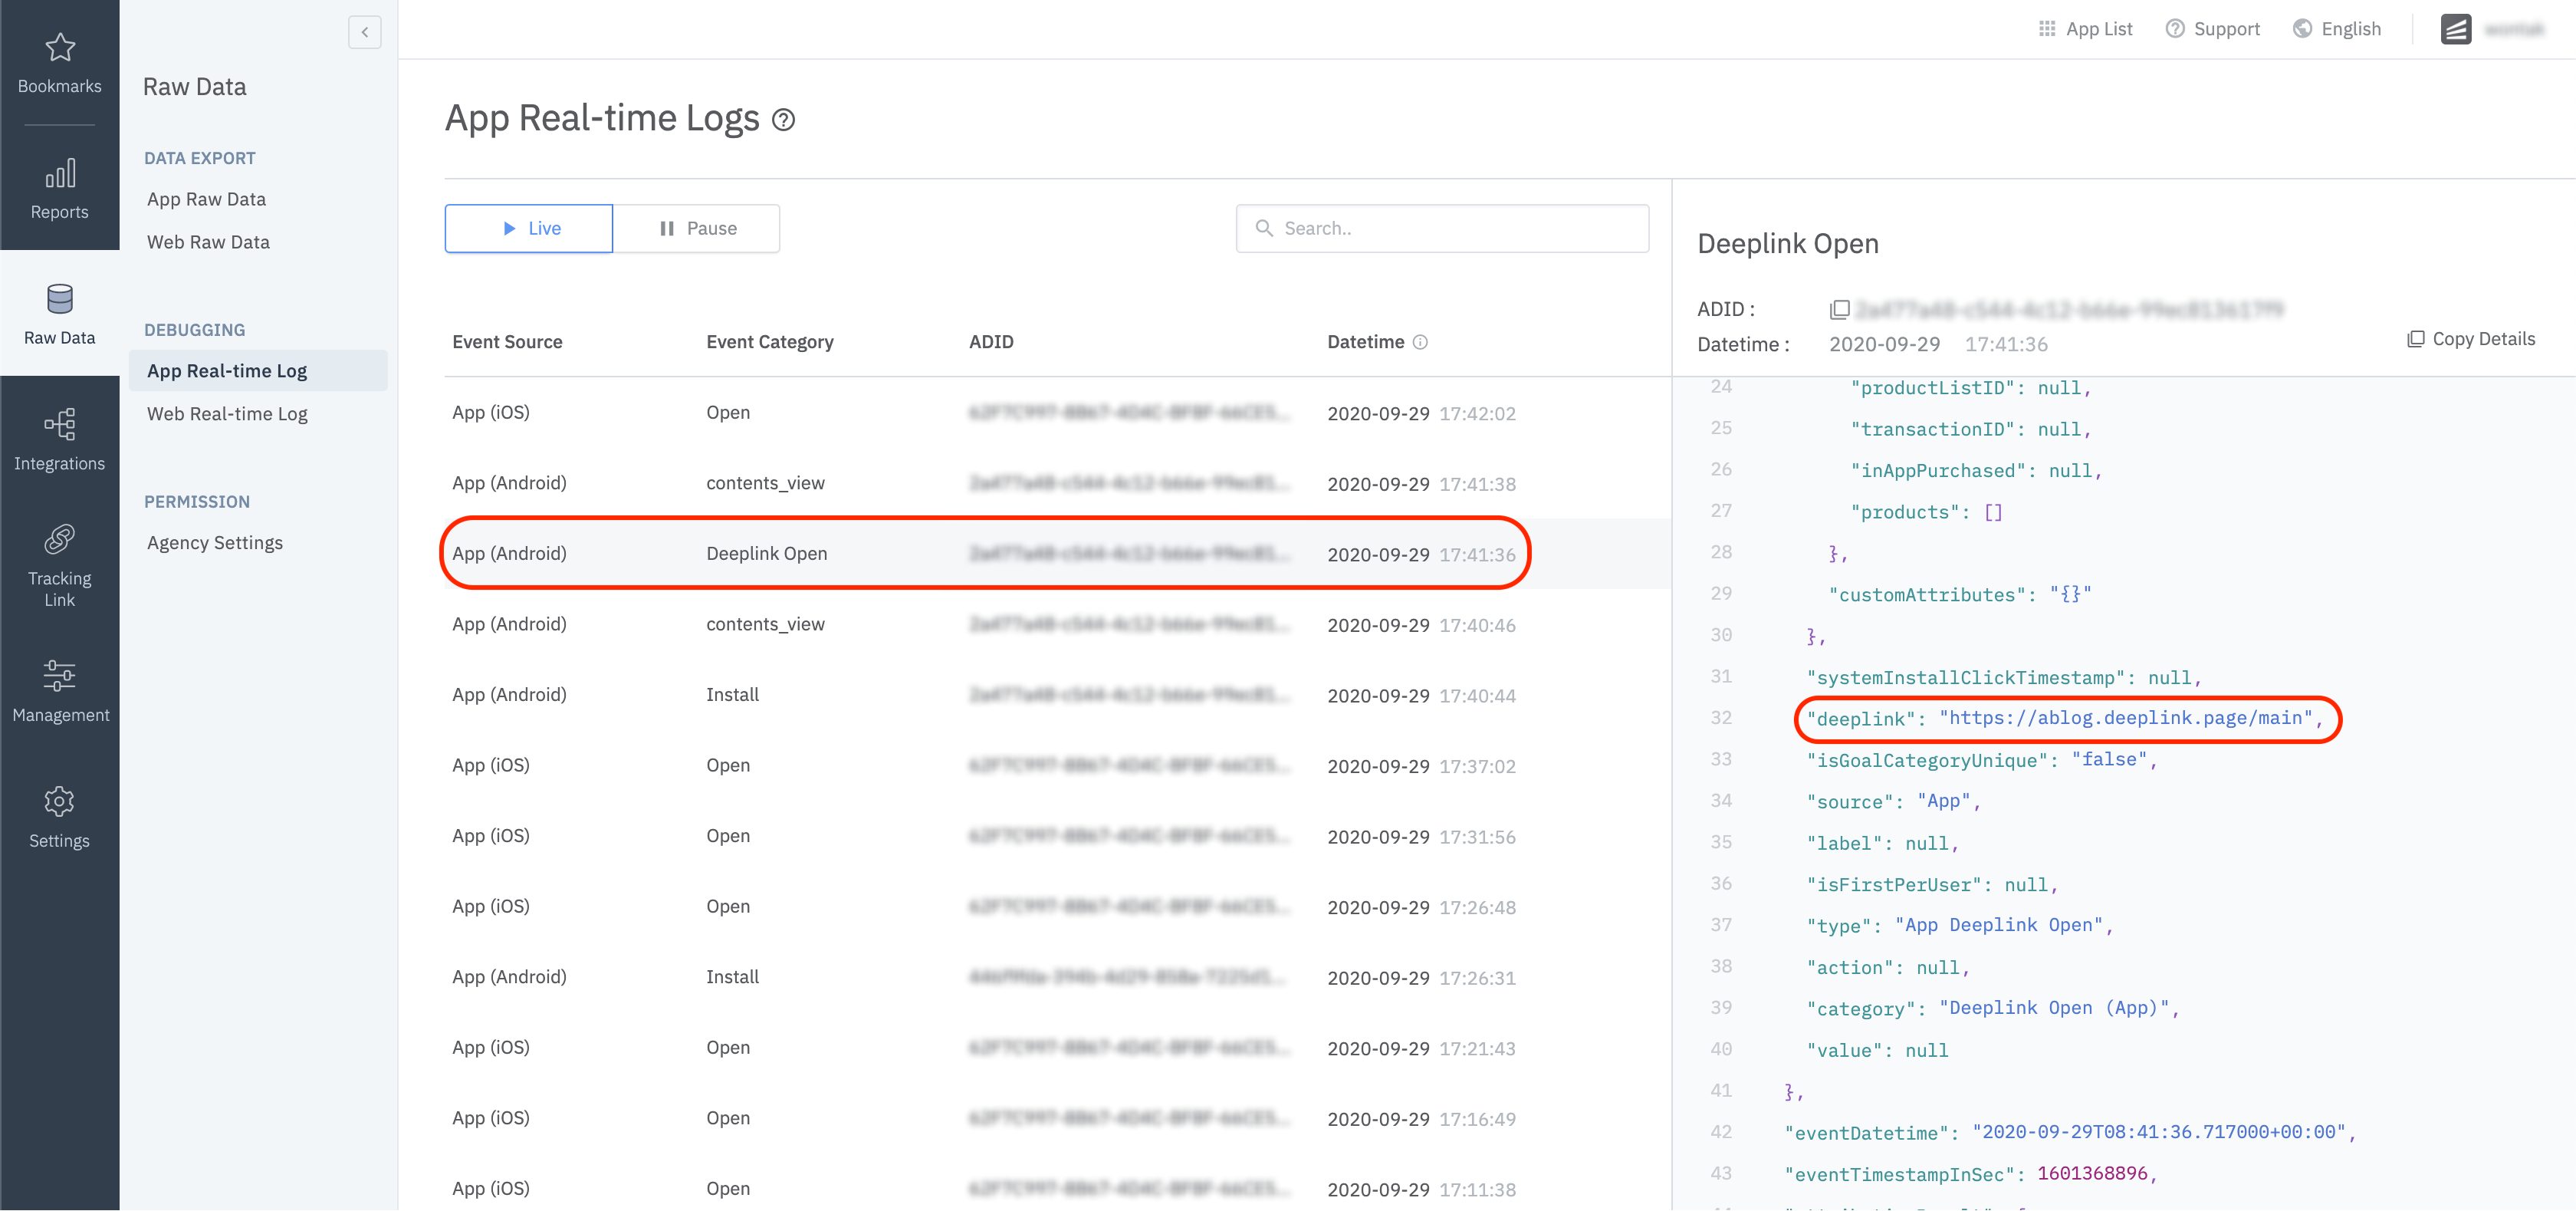The width and height of the screenshot is (2576, 1211).
Task: Open the account profile avatar
Action: 2456,29
